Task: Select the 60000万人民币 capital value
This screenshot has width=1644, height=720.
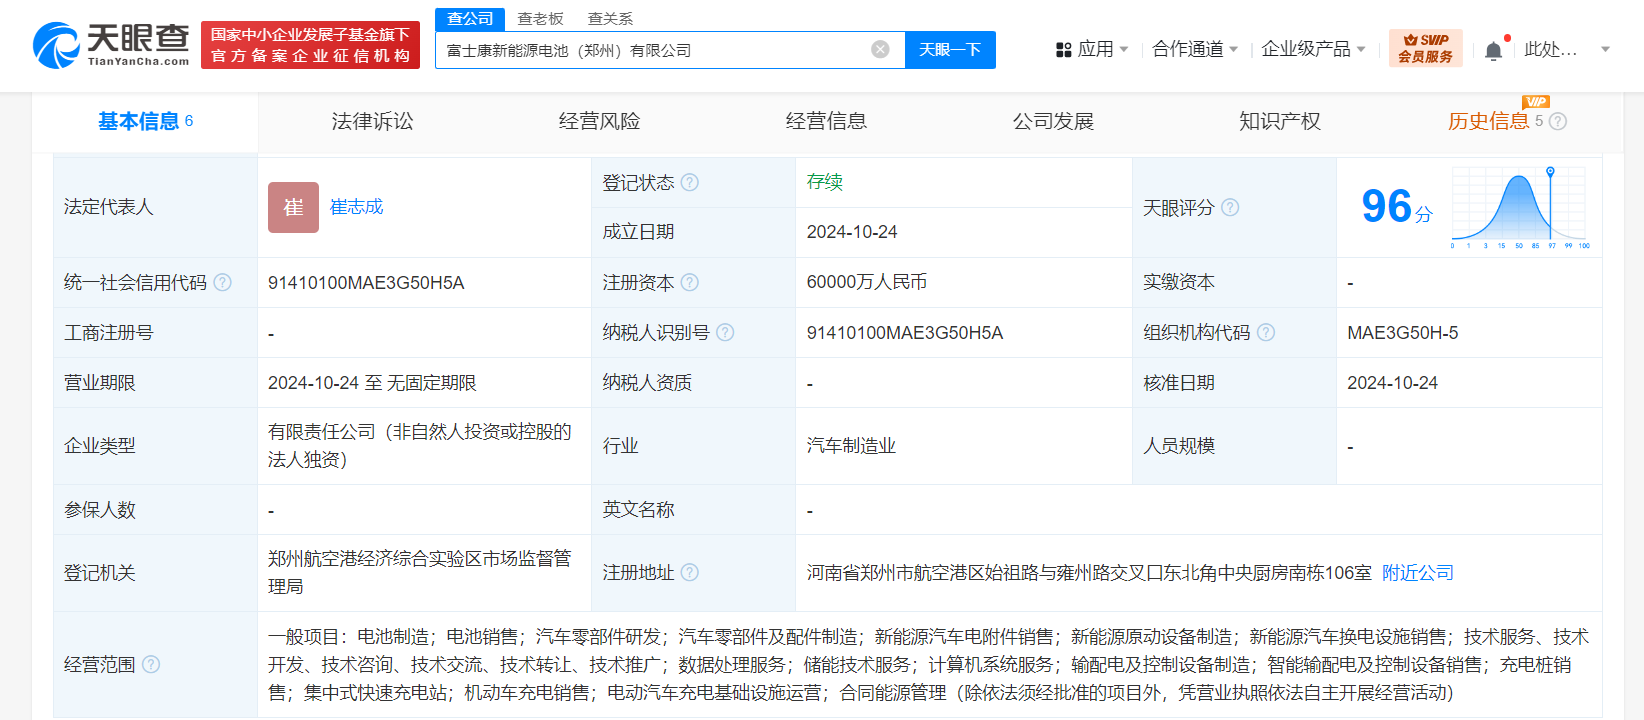Action: click(867, 282)
